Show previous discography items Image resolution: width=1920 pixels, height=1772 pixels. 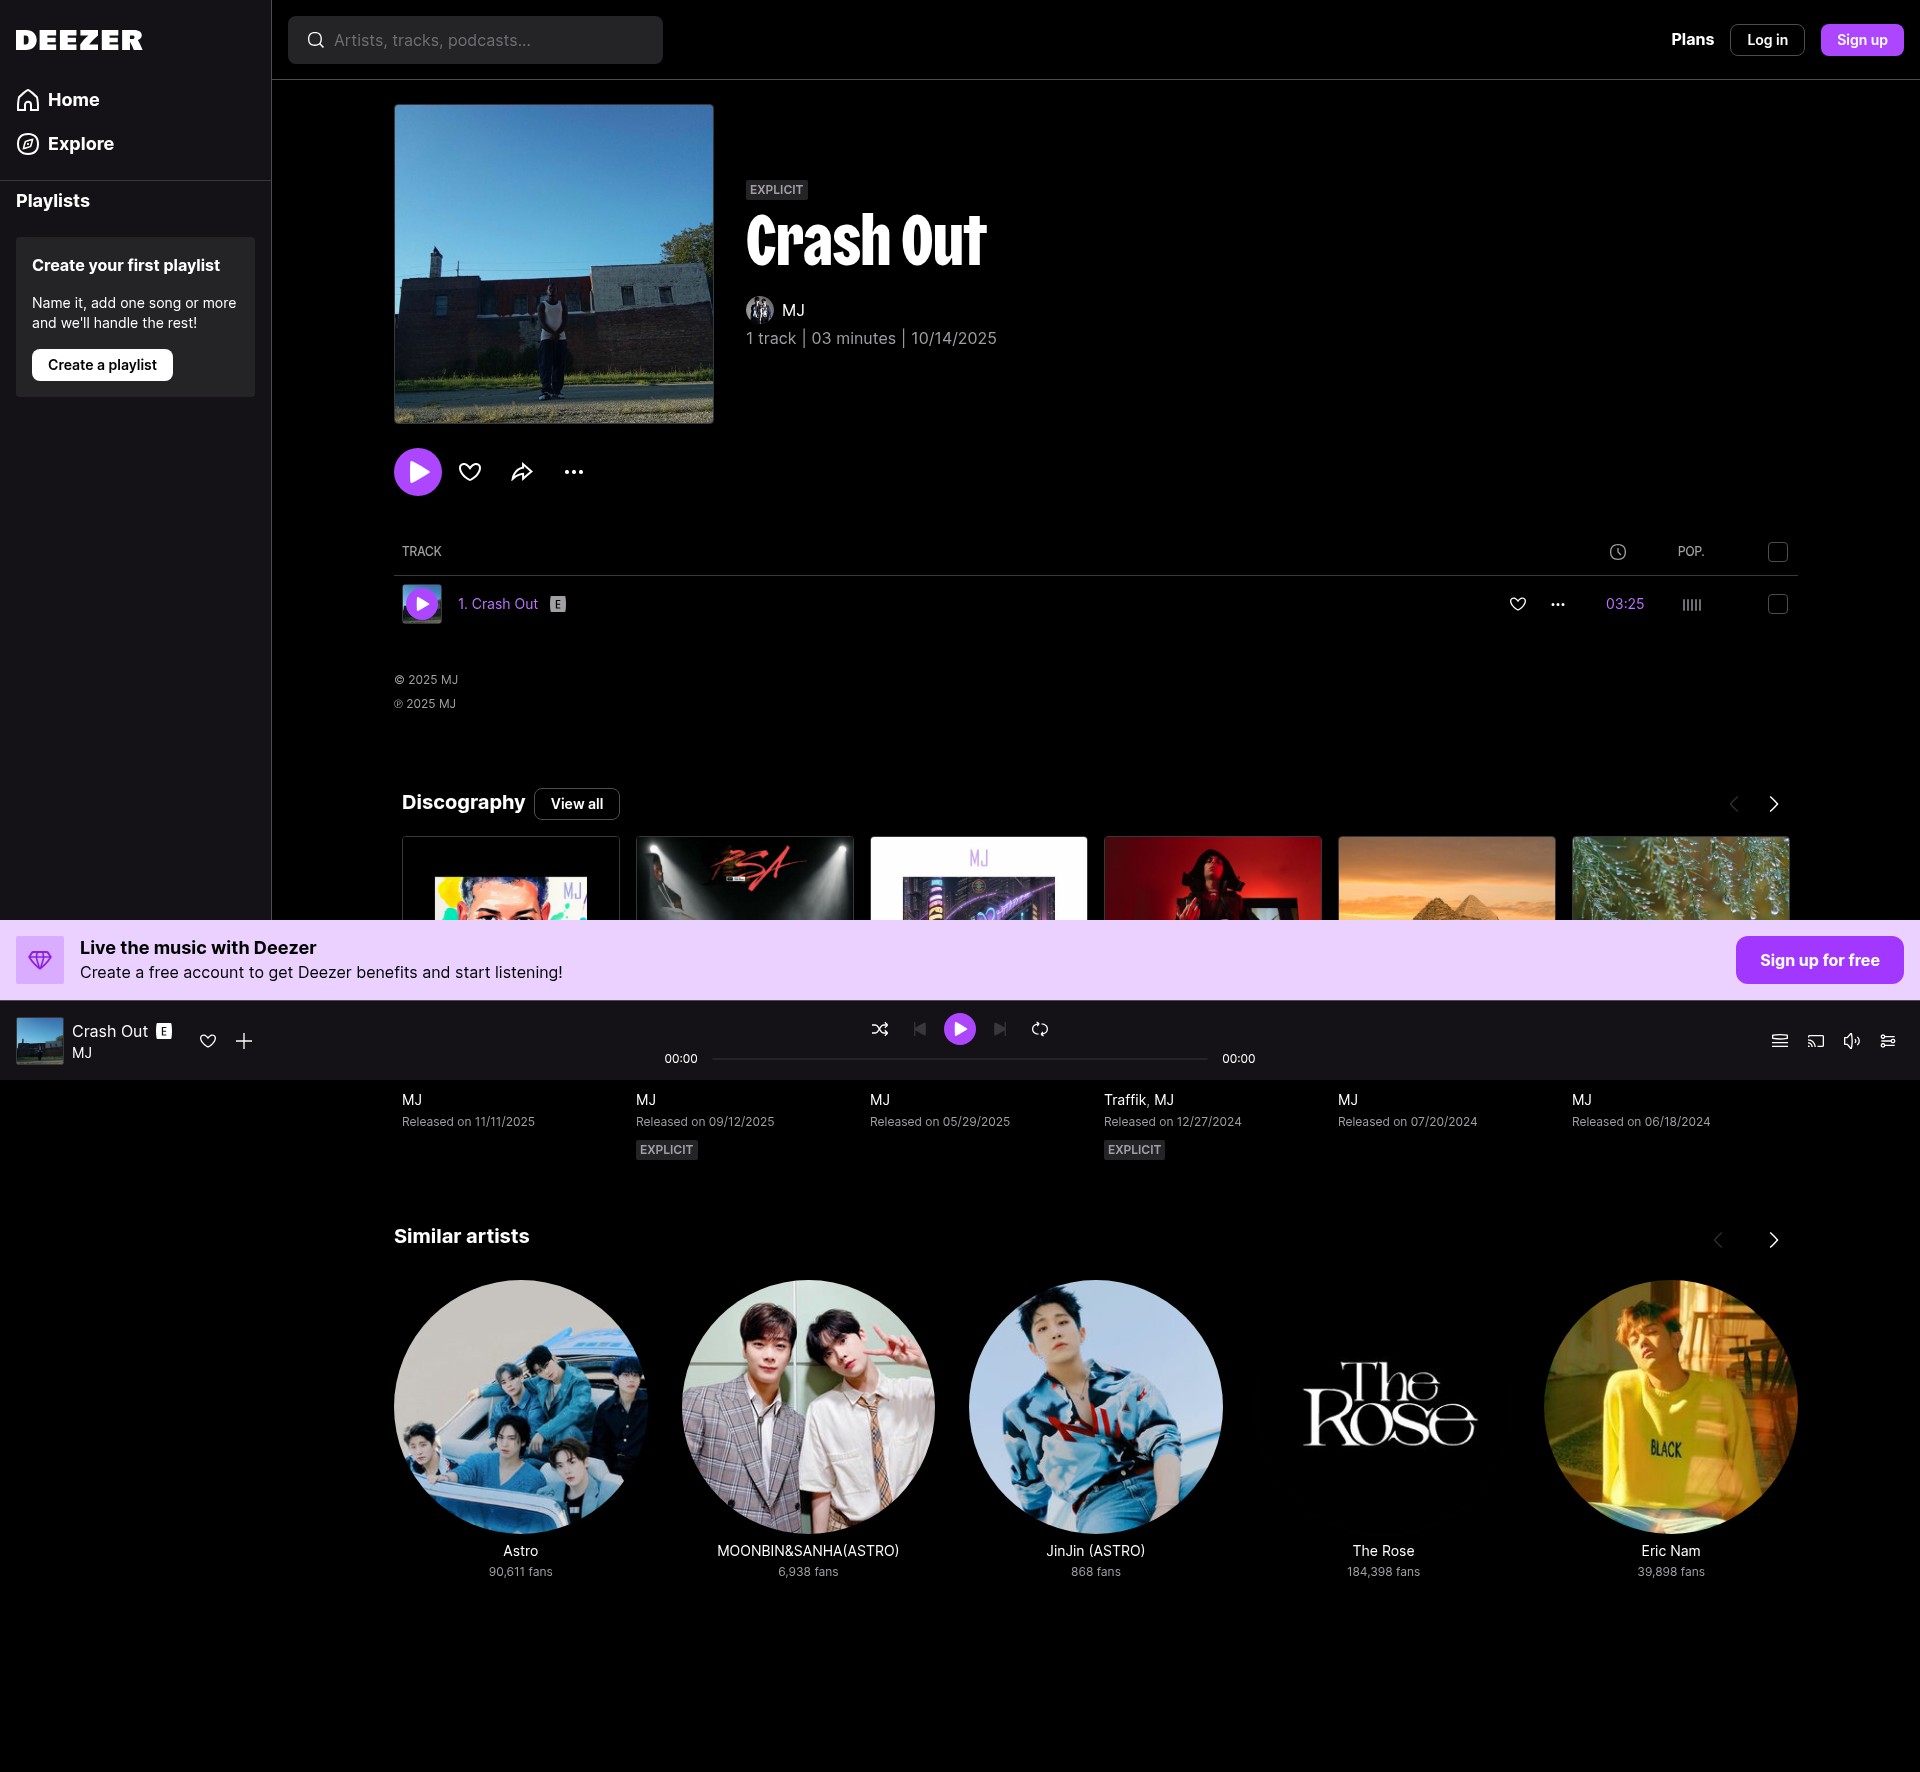(x=1734, y=804)
